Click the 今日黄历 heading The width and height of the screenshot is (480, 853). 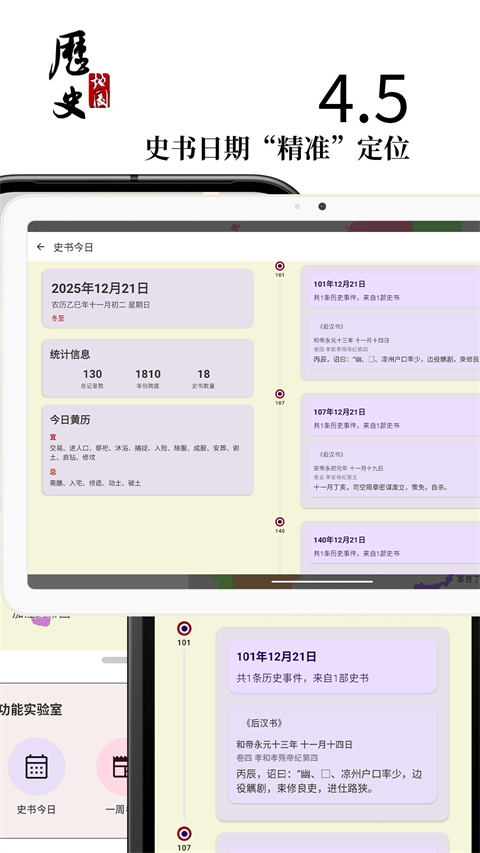pos(70,420)
